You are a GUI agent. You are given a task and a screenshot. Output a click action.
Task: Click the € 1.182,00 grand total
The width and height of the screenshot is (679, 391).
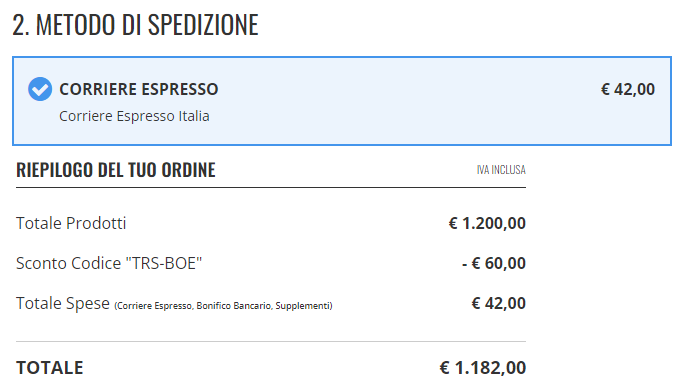coord(482,368)
